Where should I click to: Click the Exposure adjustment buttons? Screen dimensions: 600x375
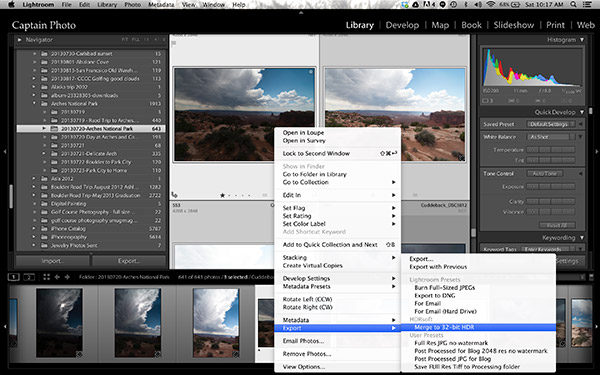tap(551, 187)
